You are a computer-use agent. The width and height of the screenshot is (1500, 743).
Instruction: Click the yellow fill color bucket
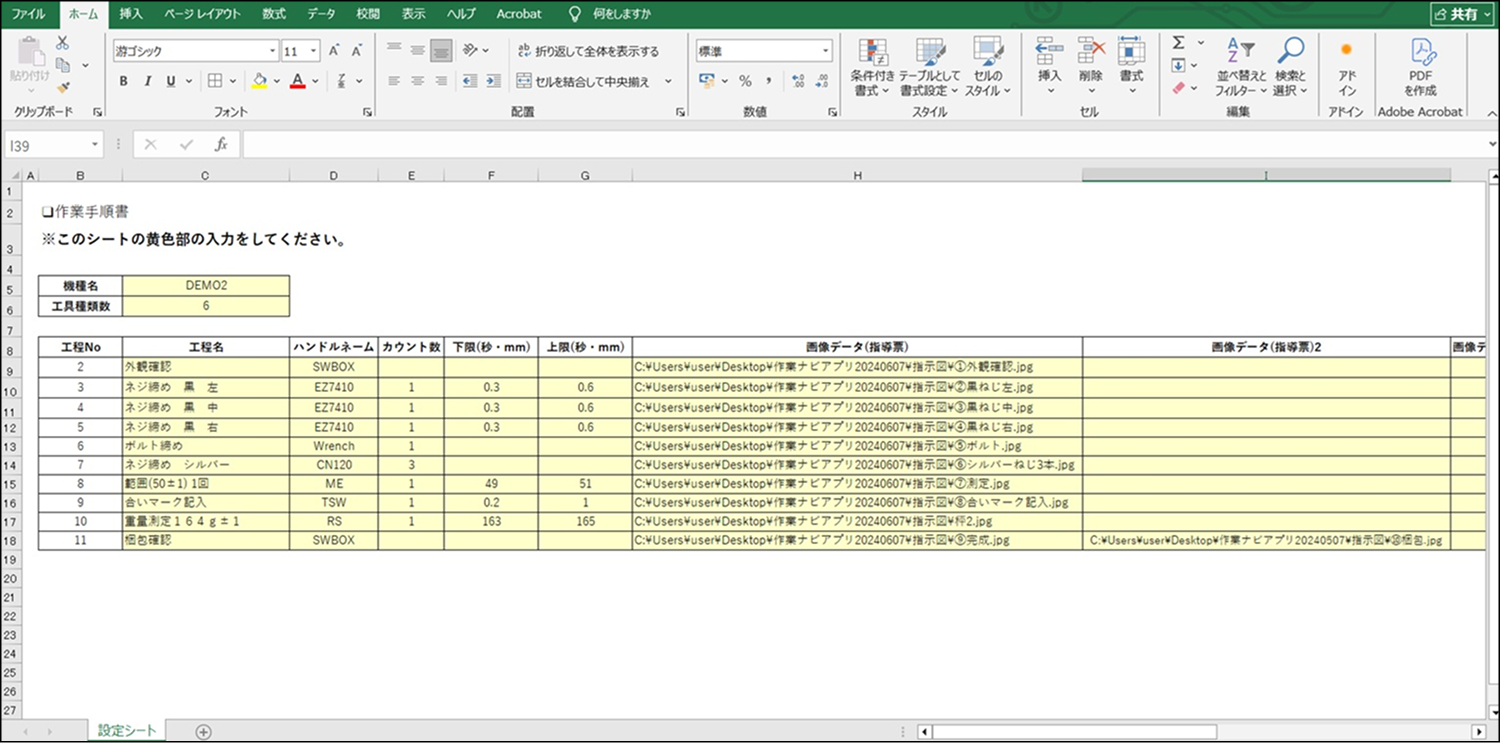tap(260, 81)
